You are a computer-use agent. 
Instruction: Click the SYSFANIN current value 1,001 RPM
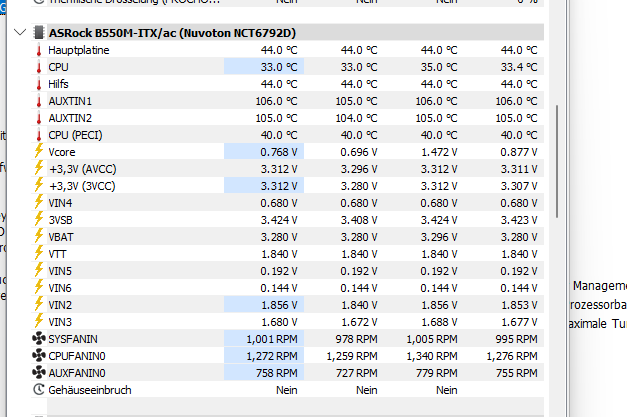[x=272, y=339]
